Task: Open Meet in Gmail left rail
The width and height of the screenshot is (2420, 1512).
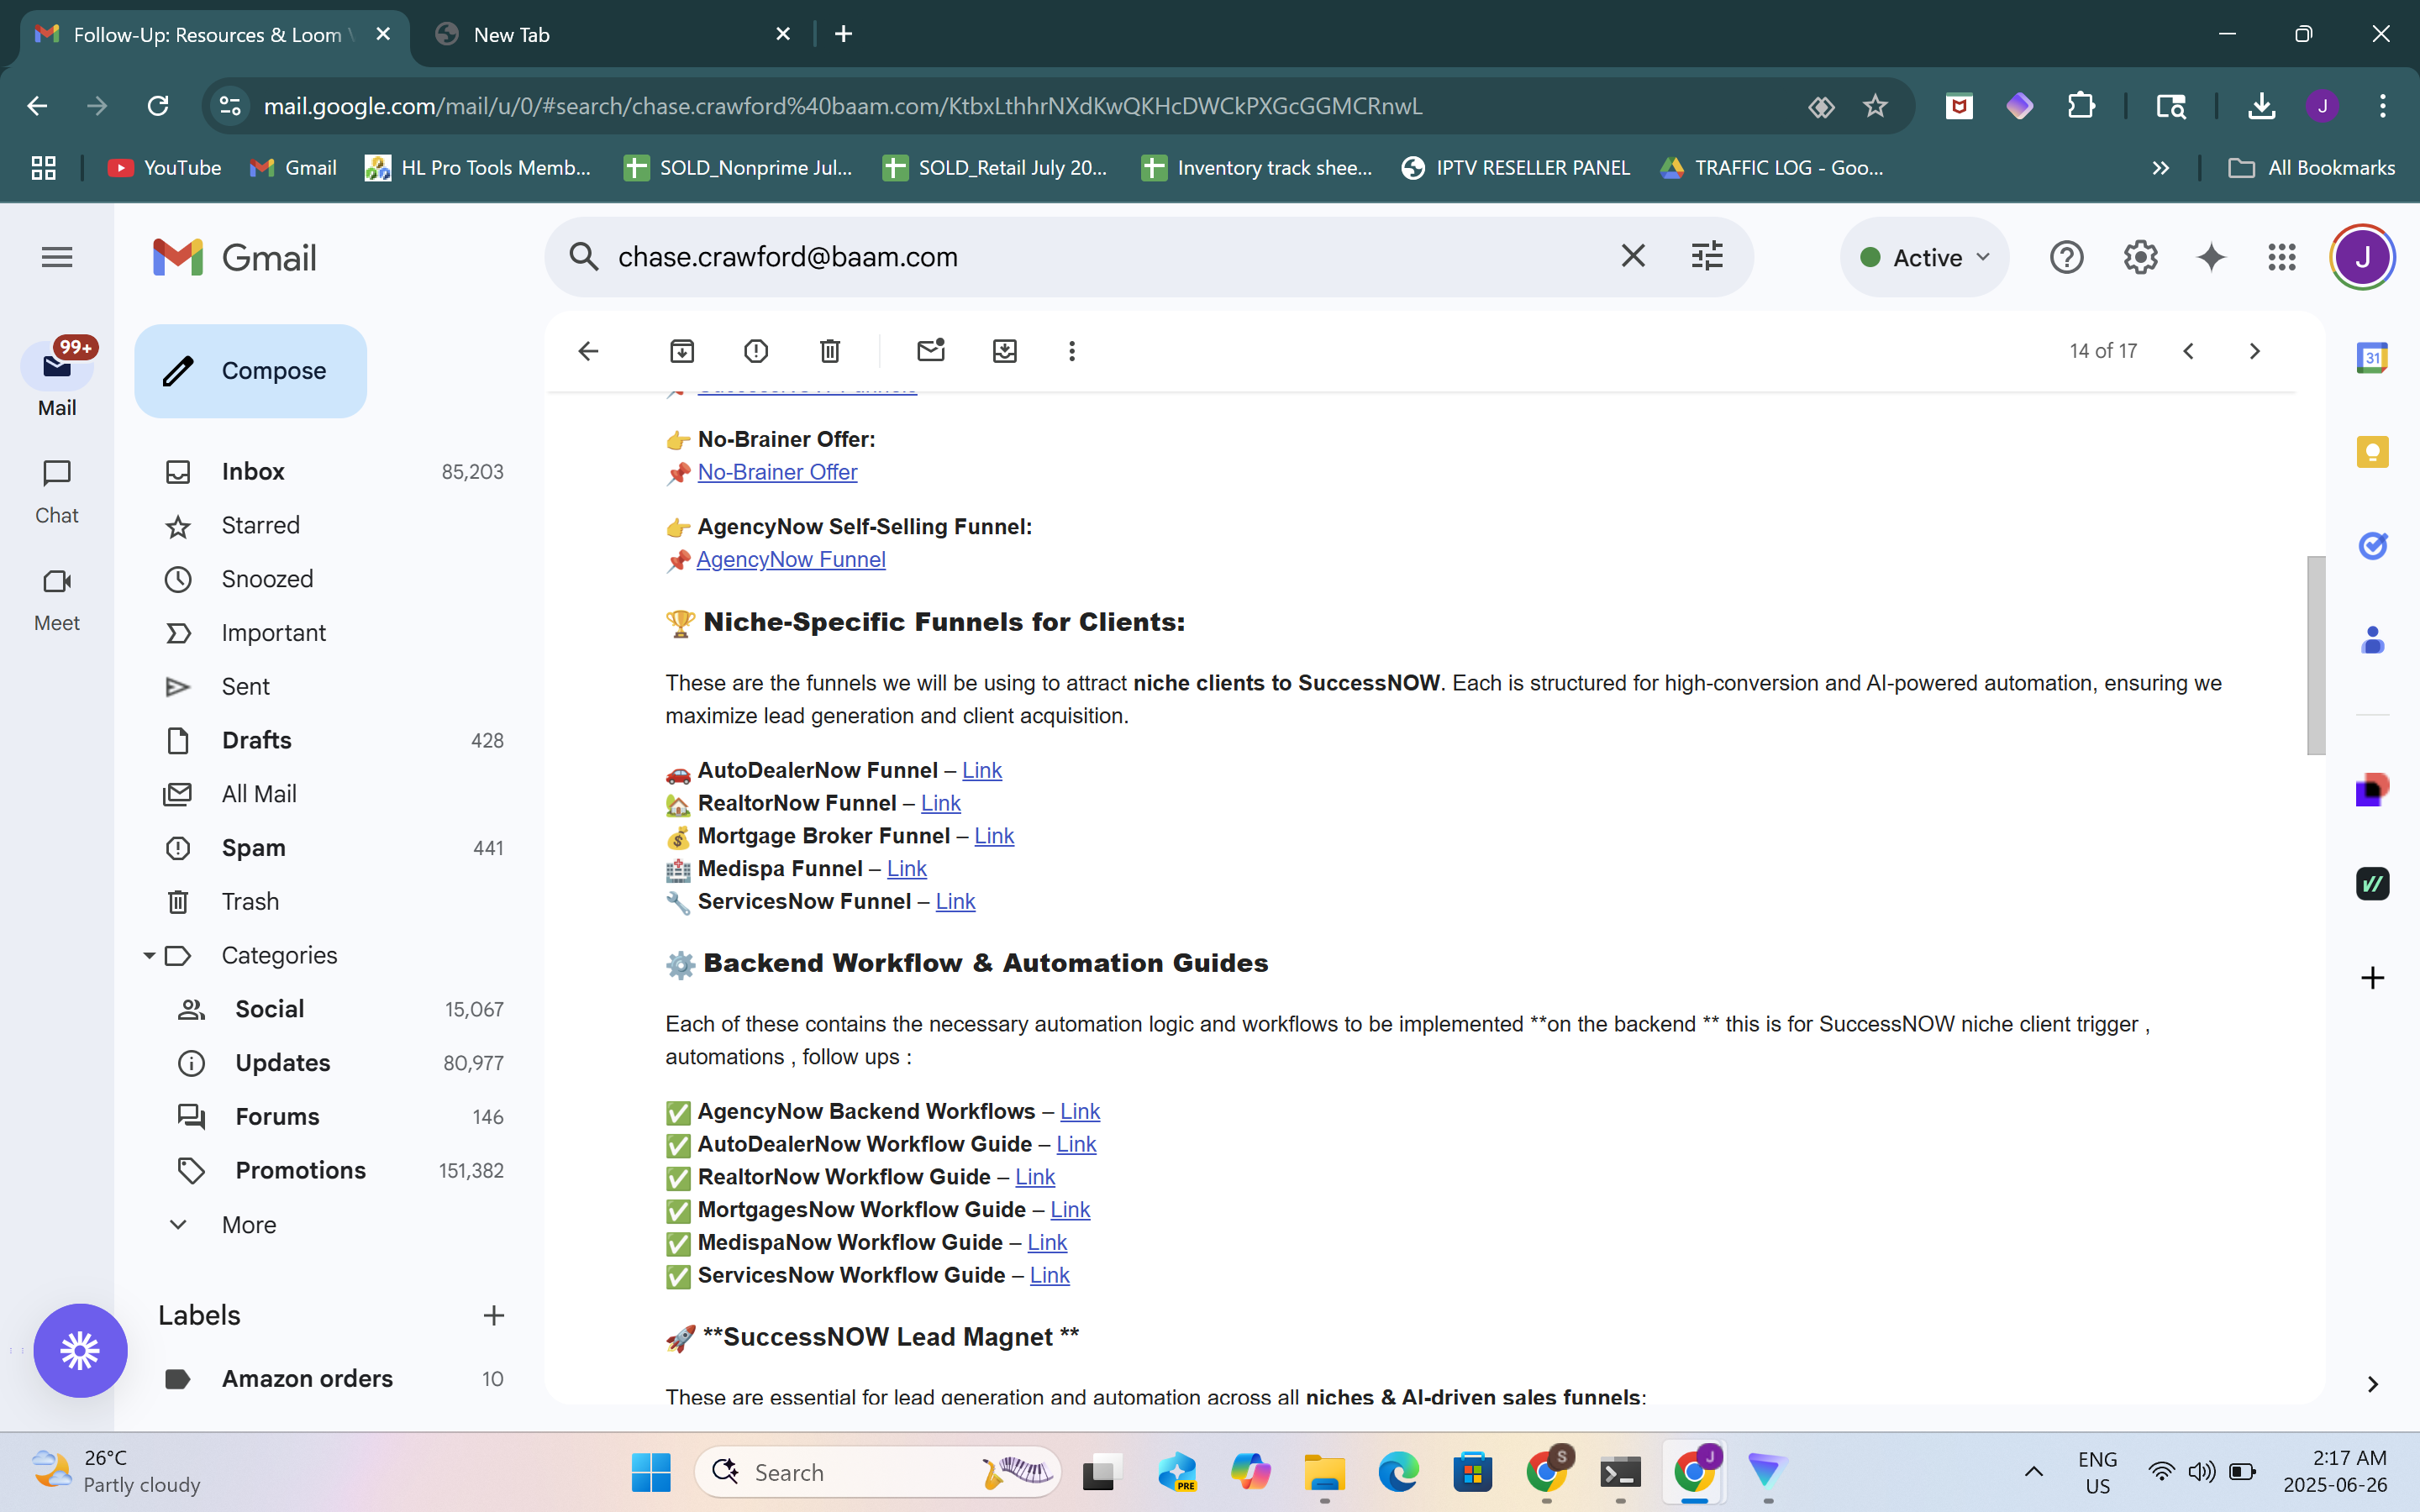Action: pyautogui.click(x=57, y=600)
